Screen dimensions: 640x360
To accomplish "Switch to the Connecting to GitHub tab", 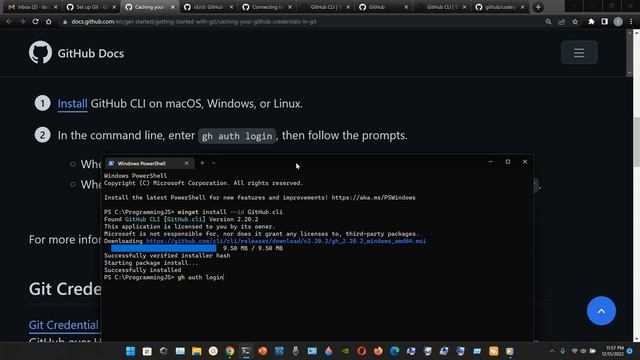I will point(267,7).
